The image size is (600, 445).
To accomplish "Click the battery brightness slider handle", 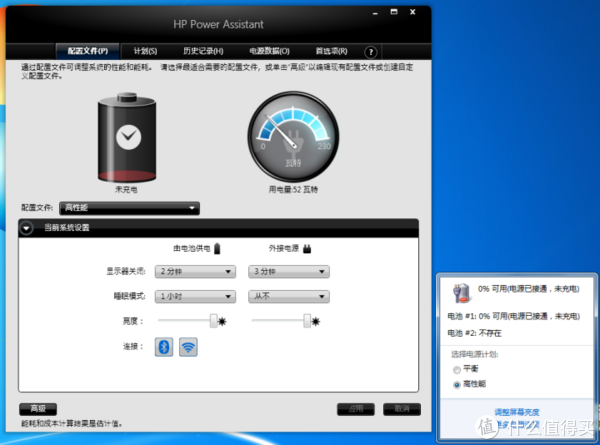I will point(214,321).
